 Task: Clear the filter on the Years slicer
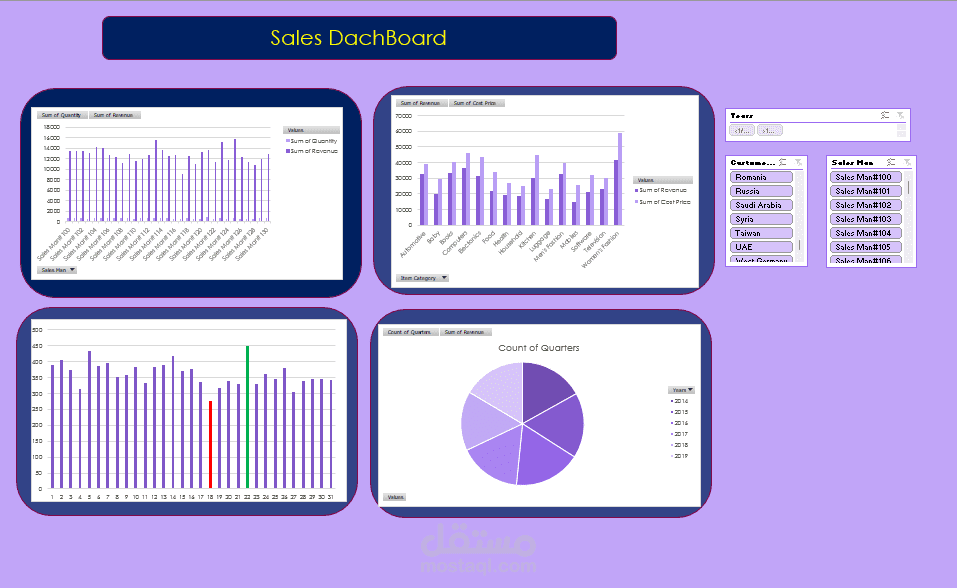(x=899, y=114)
